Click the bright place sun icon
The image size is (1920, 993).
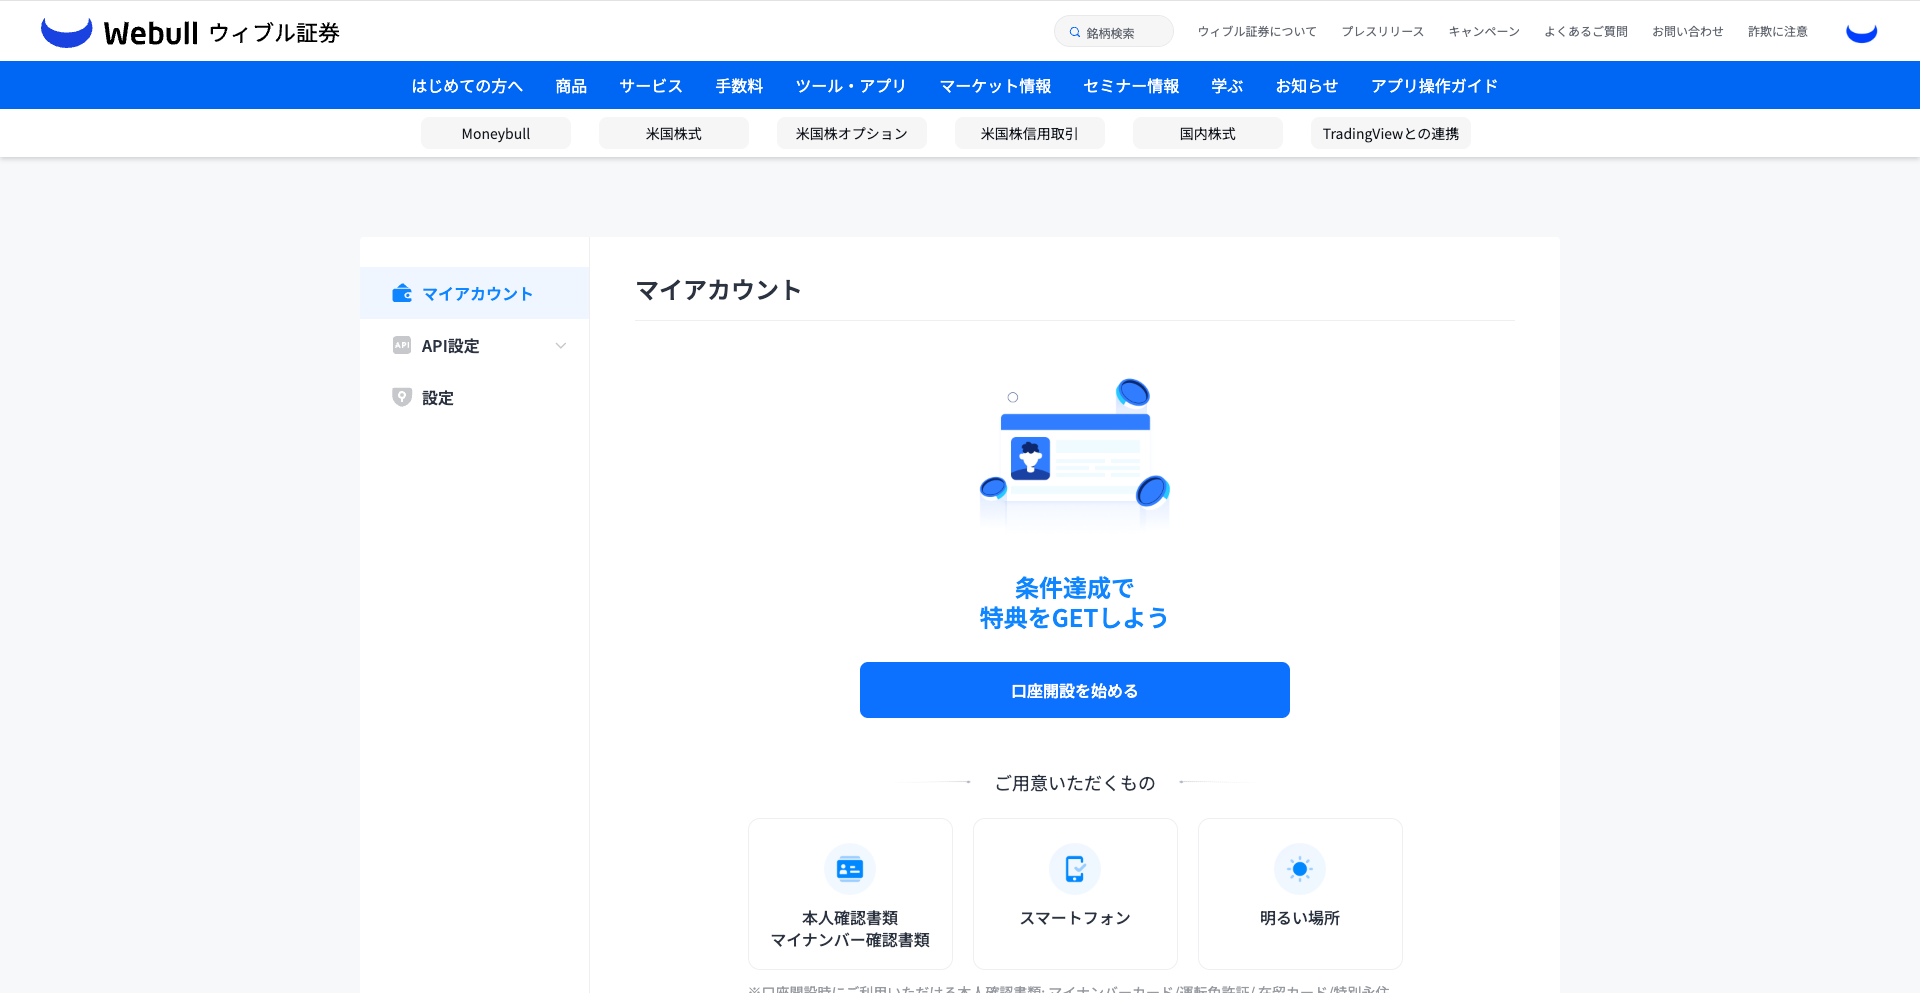(1300, 869)
